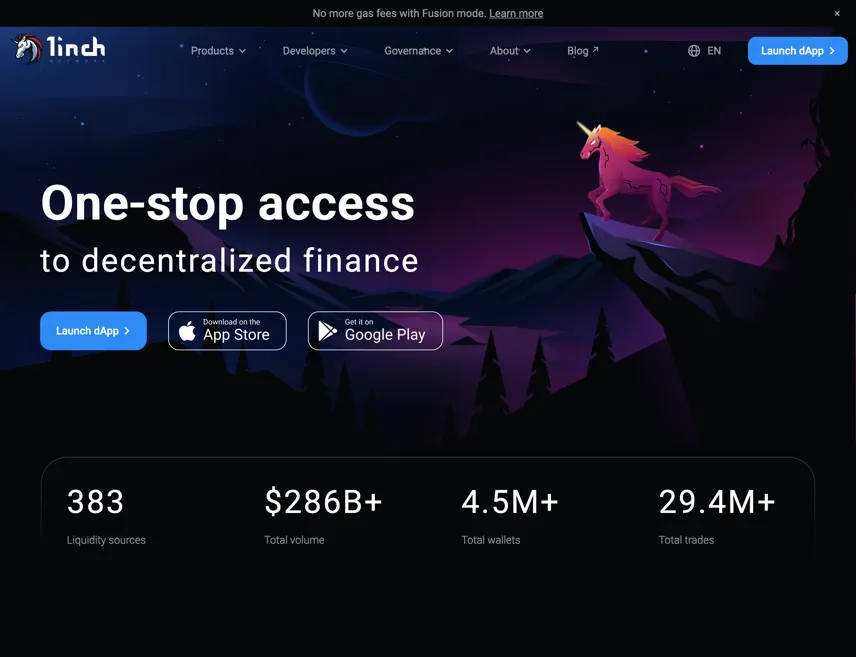The height and width of the screenshot is (657, 856).
Task: Click arrow icon in header Launch dApp
Action: 832,51
